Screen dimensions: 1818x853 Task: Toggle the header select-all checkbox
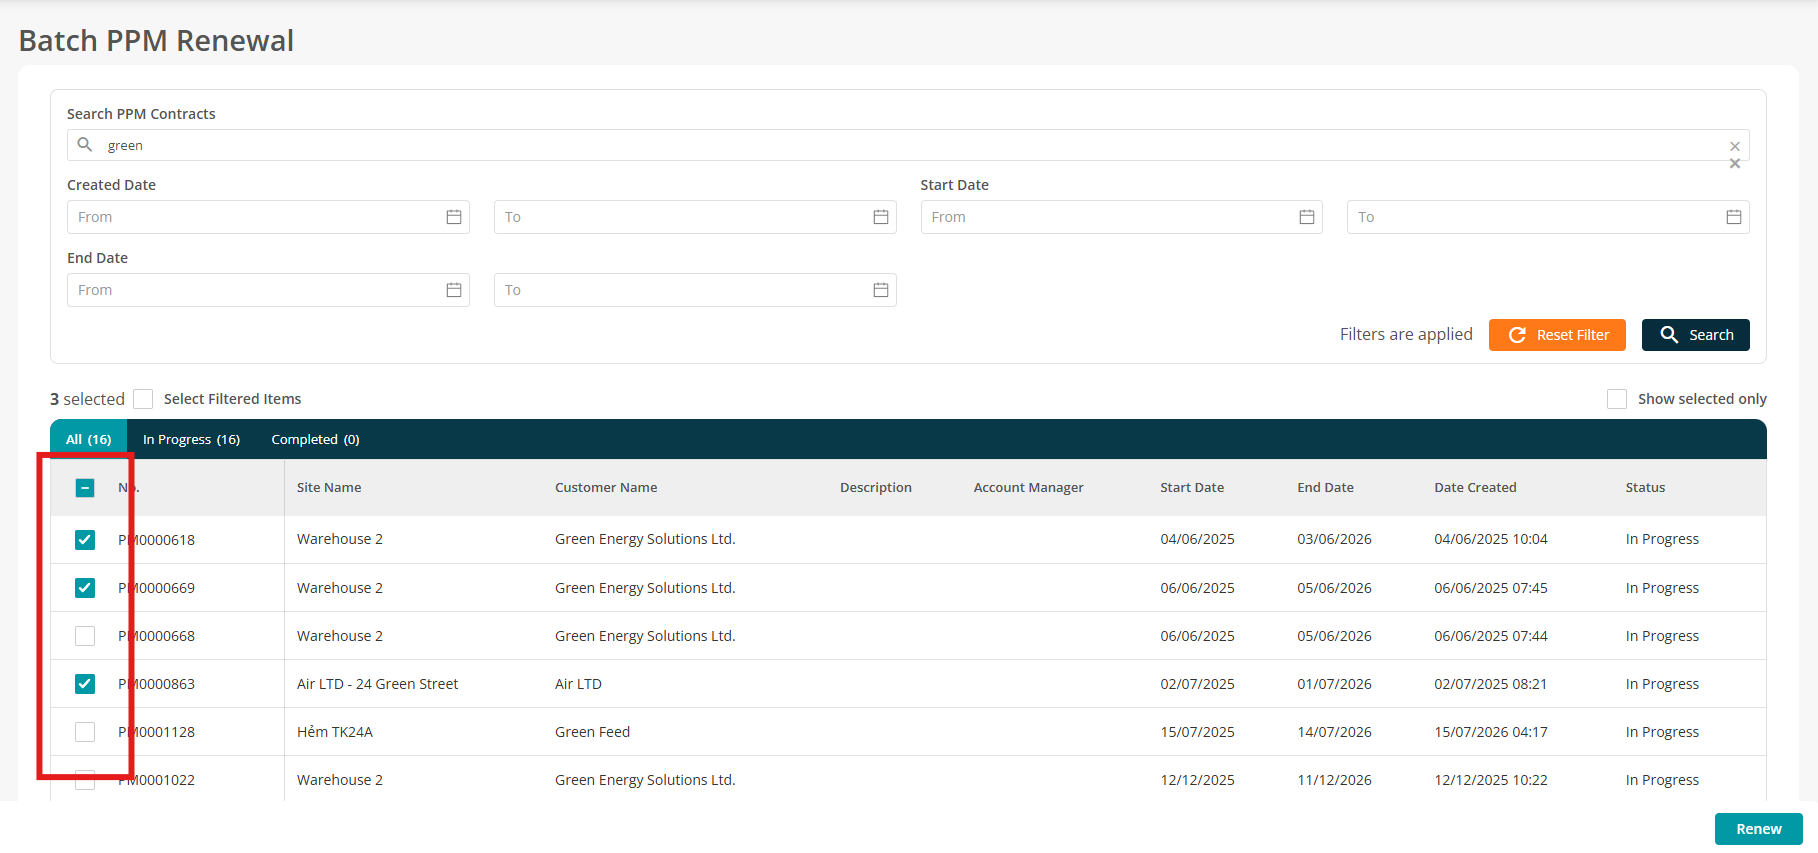tap(85, 488)
